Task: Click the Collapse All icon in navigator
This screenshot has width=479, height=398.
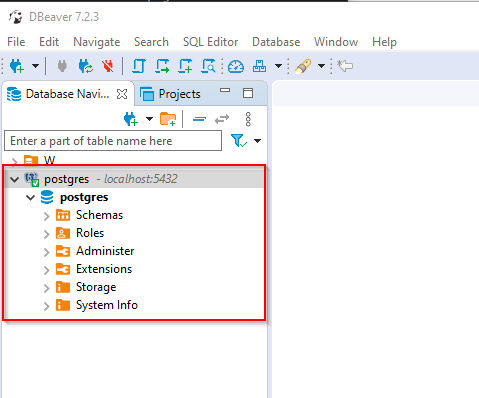Action: (x=199, y=119)
